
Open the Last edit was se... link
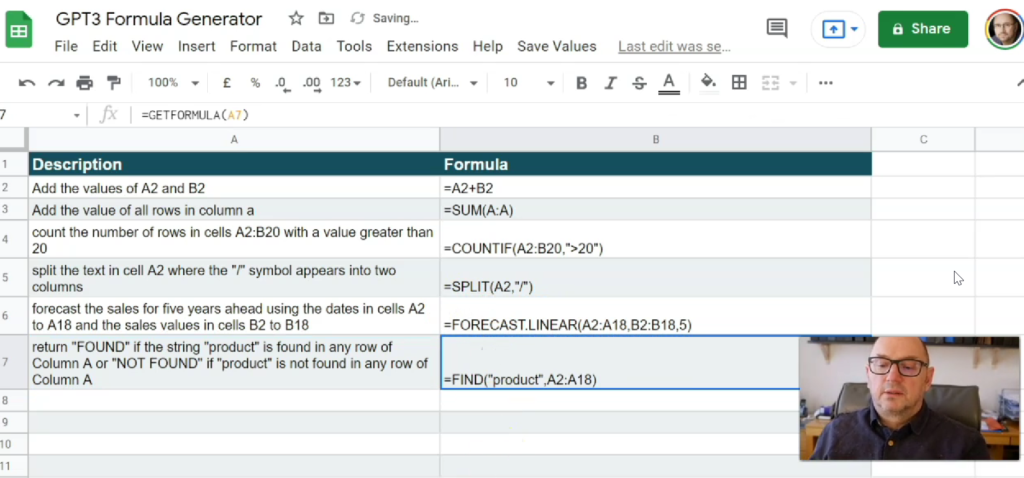(674, 46)
